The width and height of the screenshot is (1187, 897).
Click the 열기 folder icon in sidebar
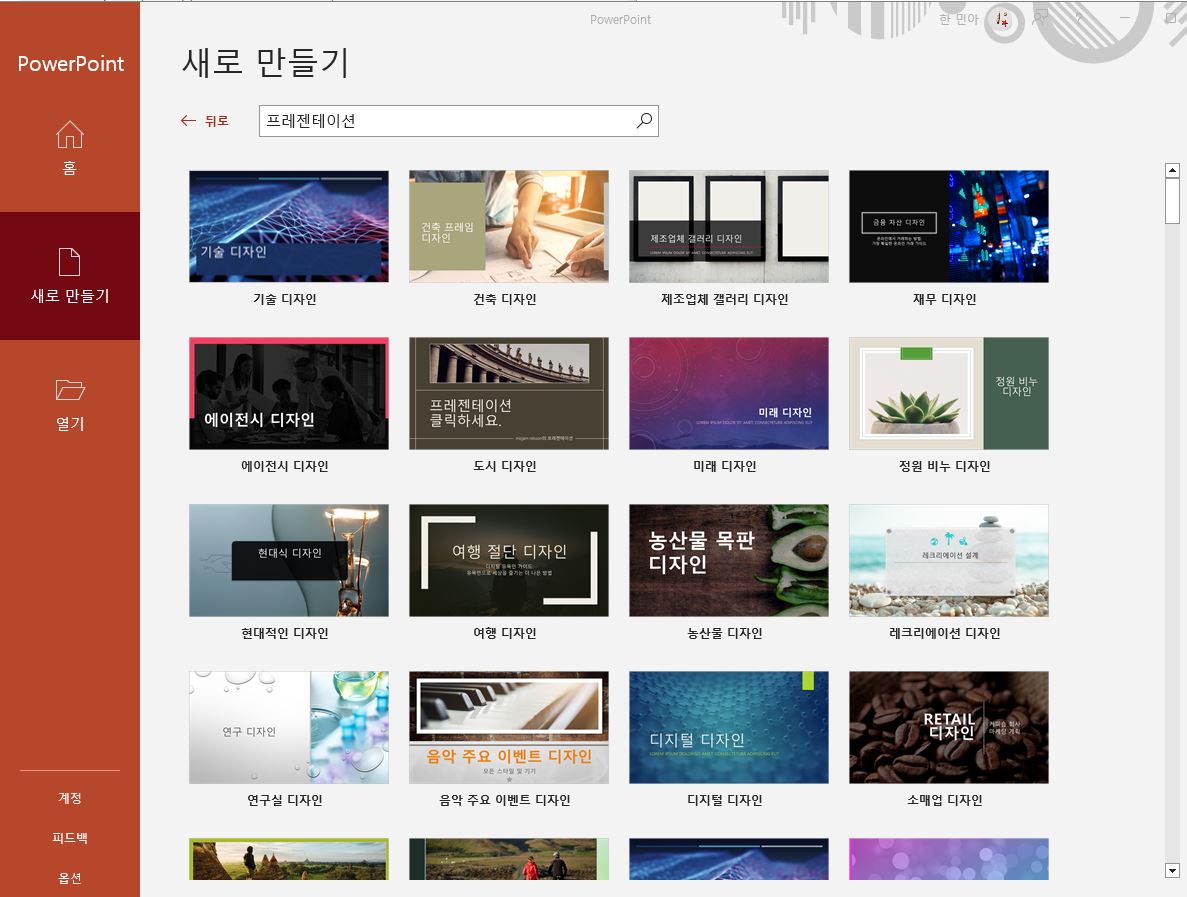69,390
